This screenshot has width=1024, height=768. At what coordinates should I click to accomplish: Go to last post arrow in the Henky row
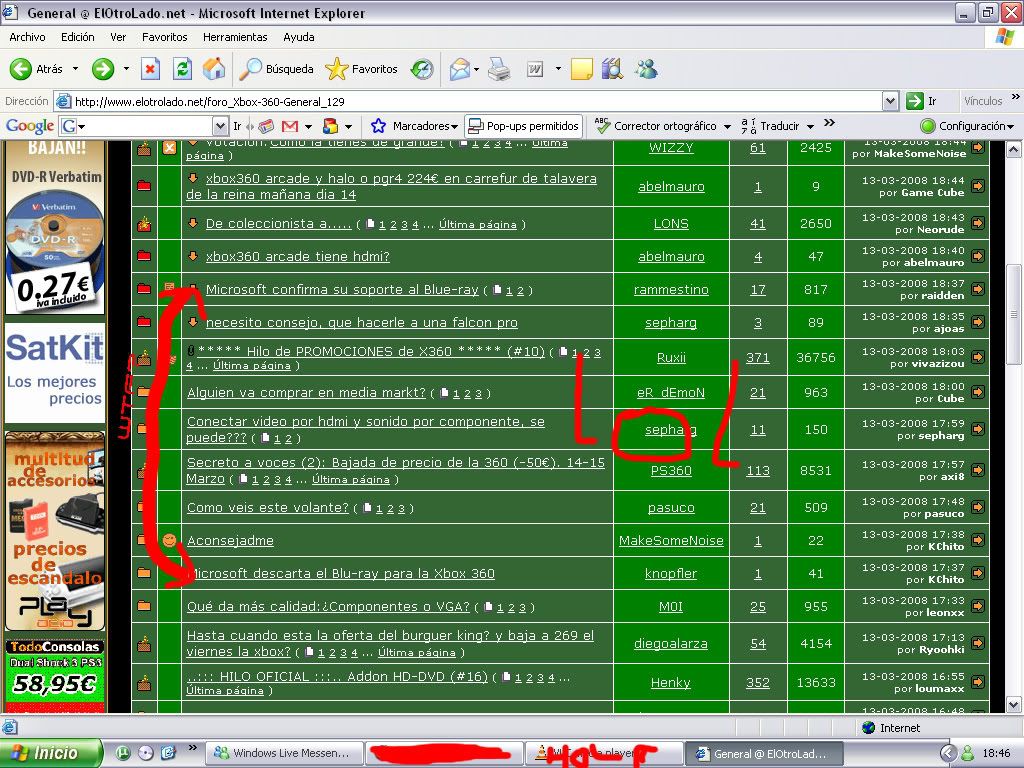978,682
